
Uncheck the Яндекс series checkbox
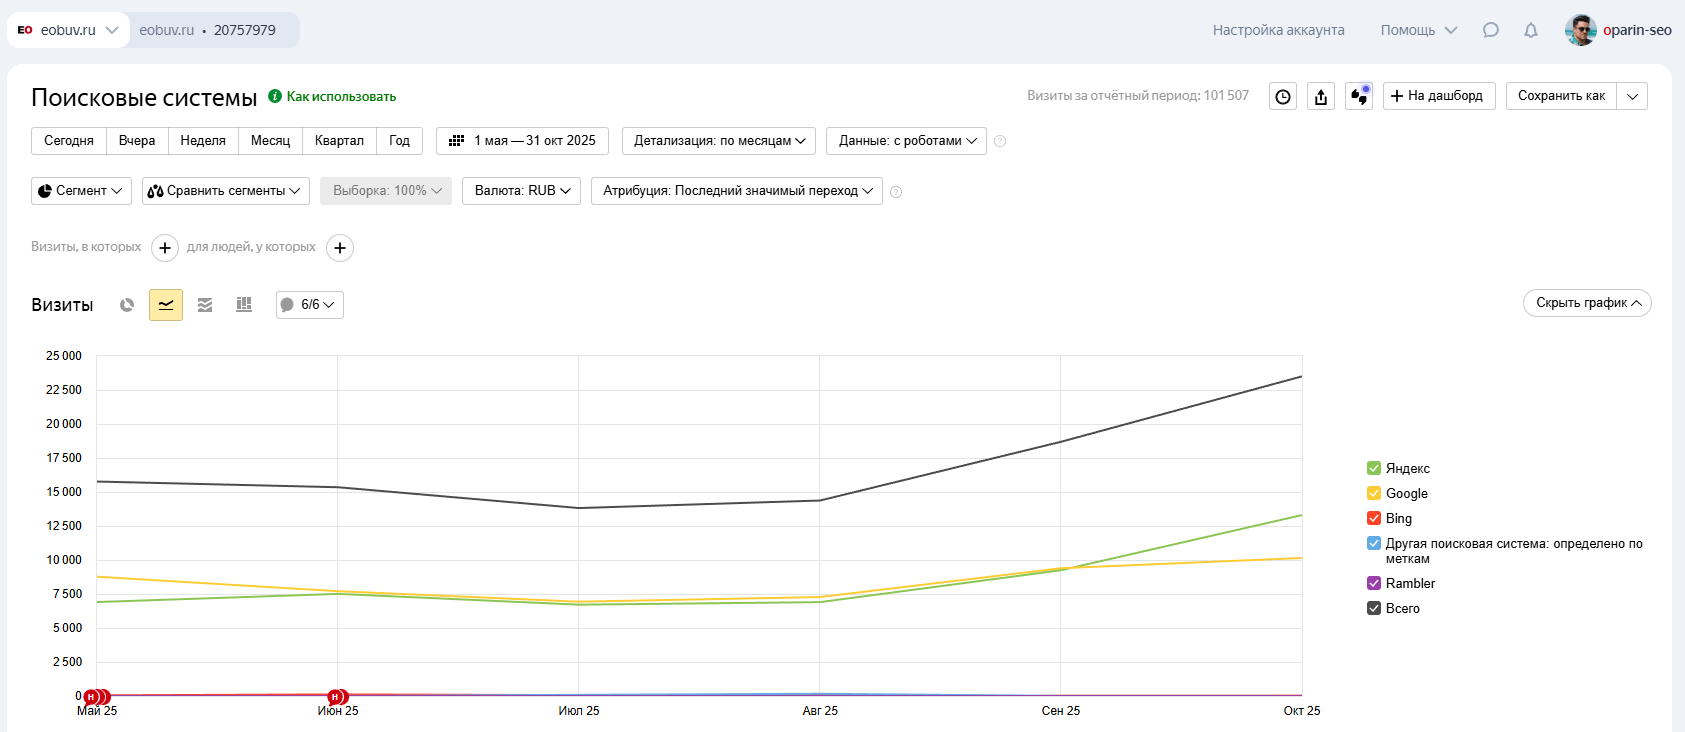point(1374,468)
